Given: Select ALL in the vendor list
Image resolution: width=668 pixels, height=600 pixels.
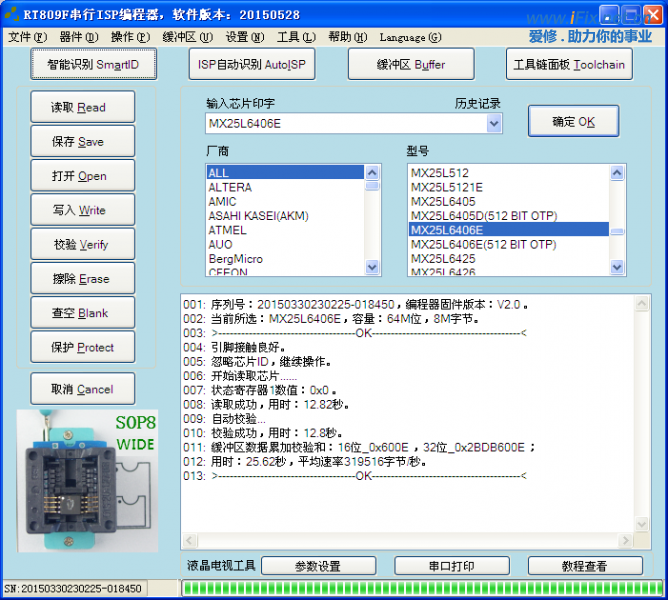Looking at the screenshot, I should (x=285, y=173).
